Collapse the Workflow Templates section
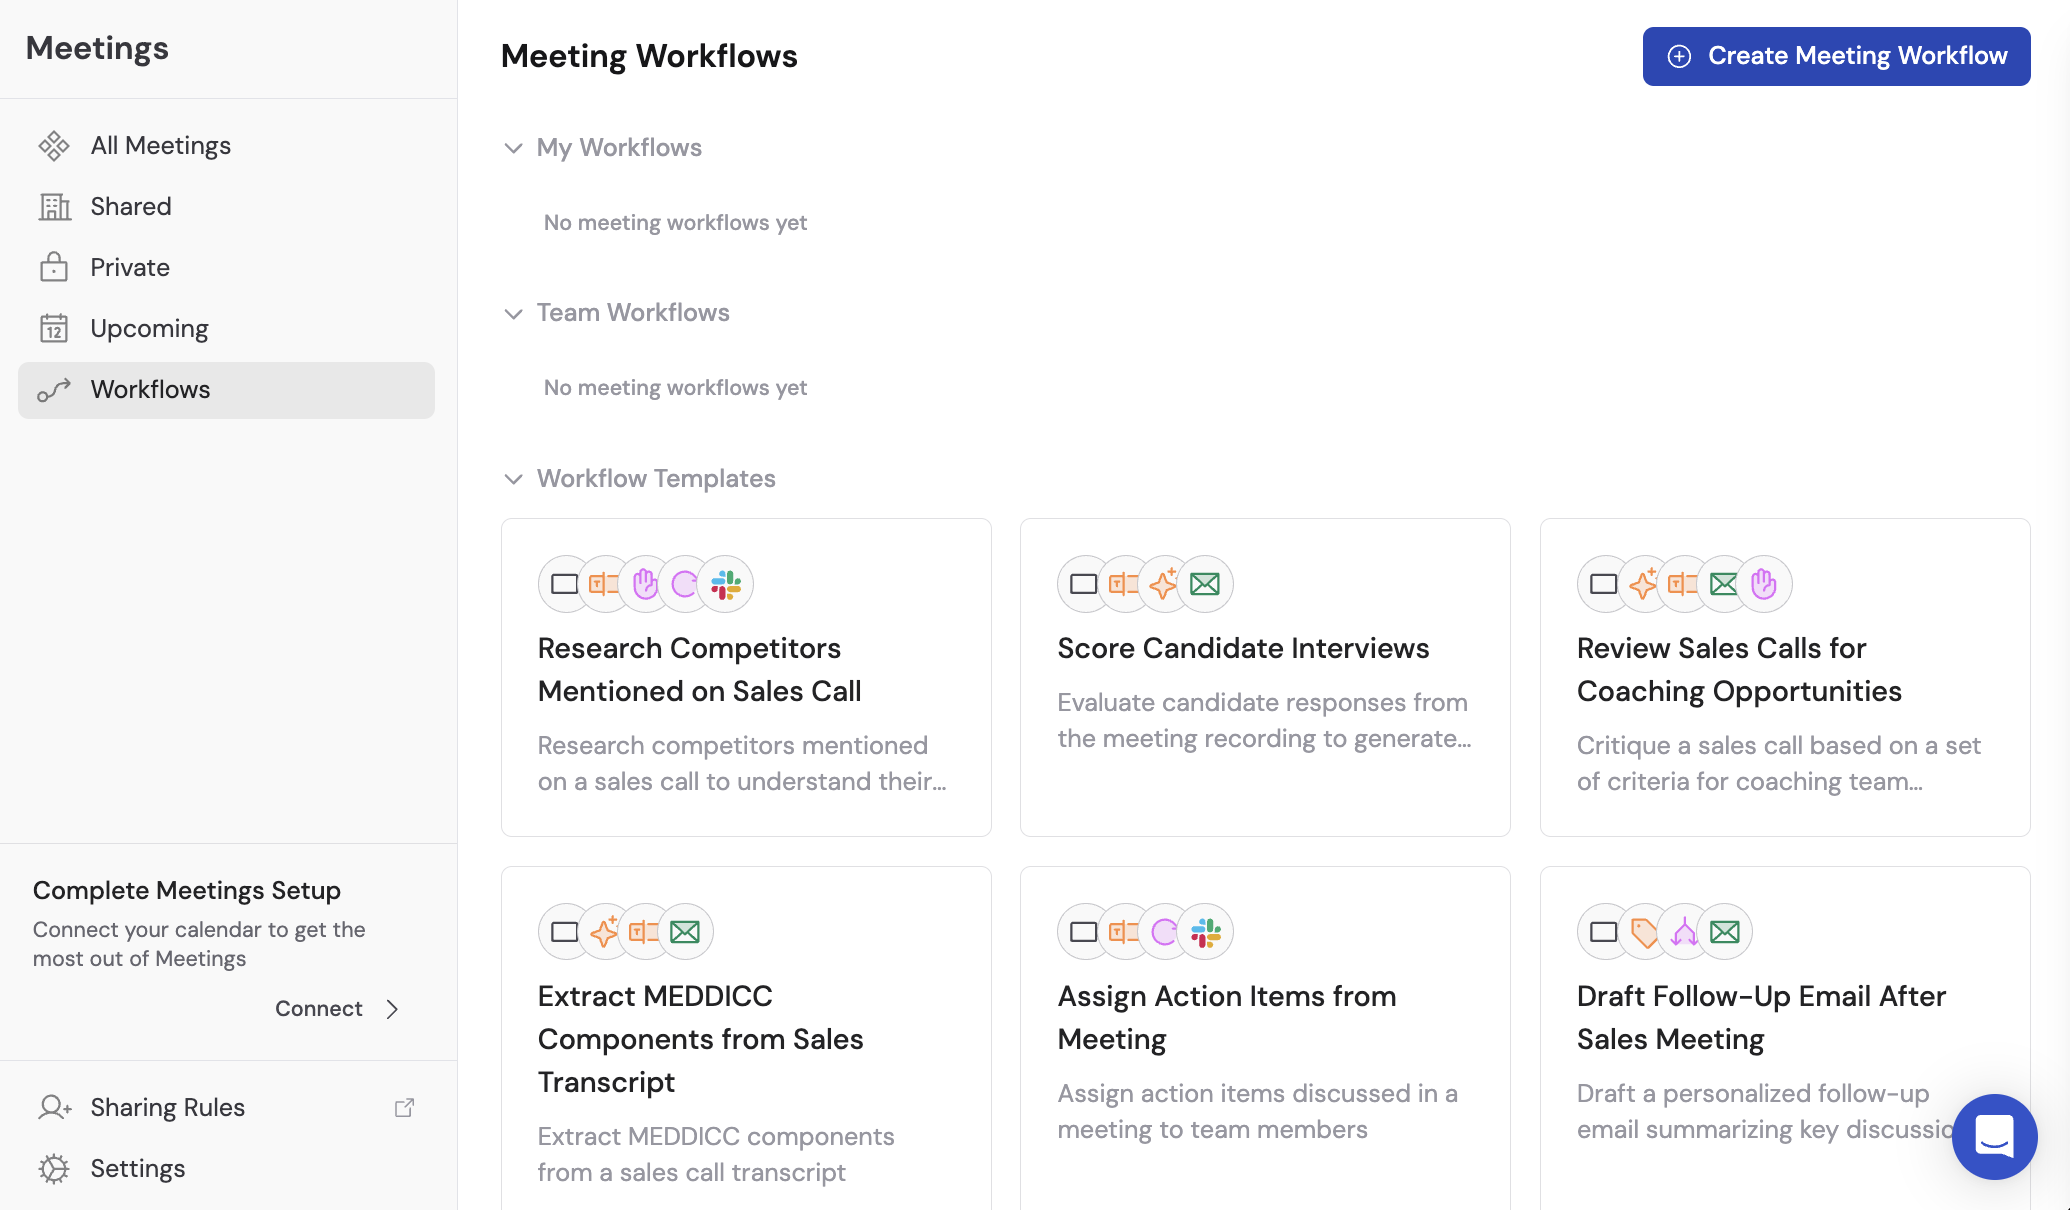 click(514, 479)
